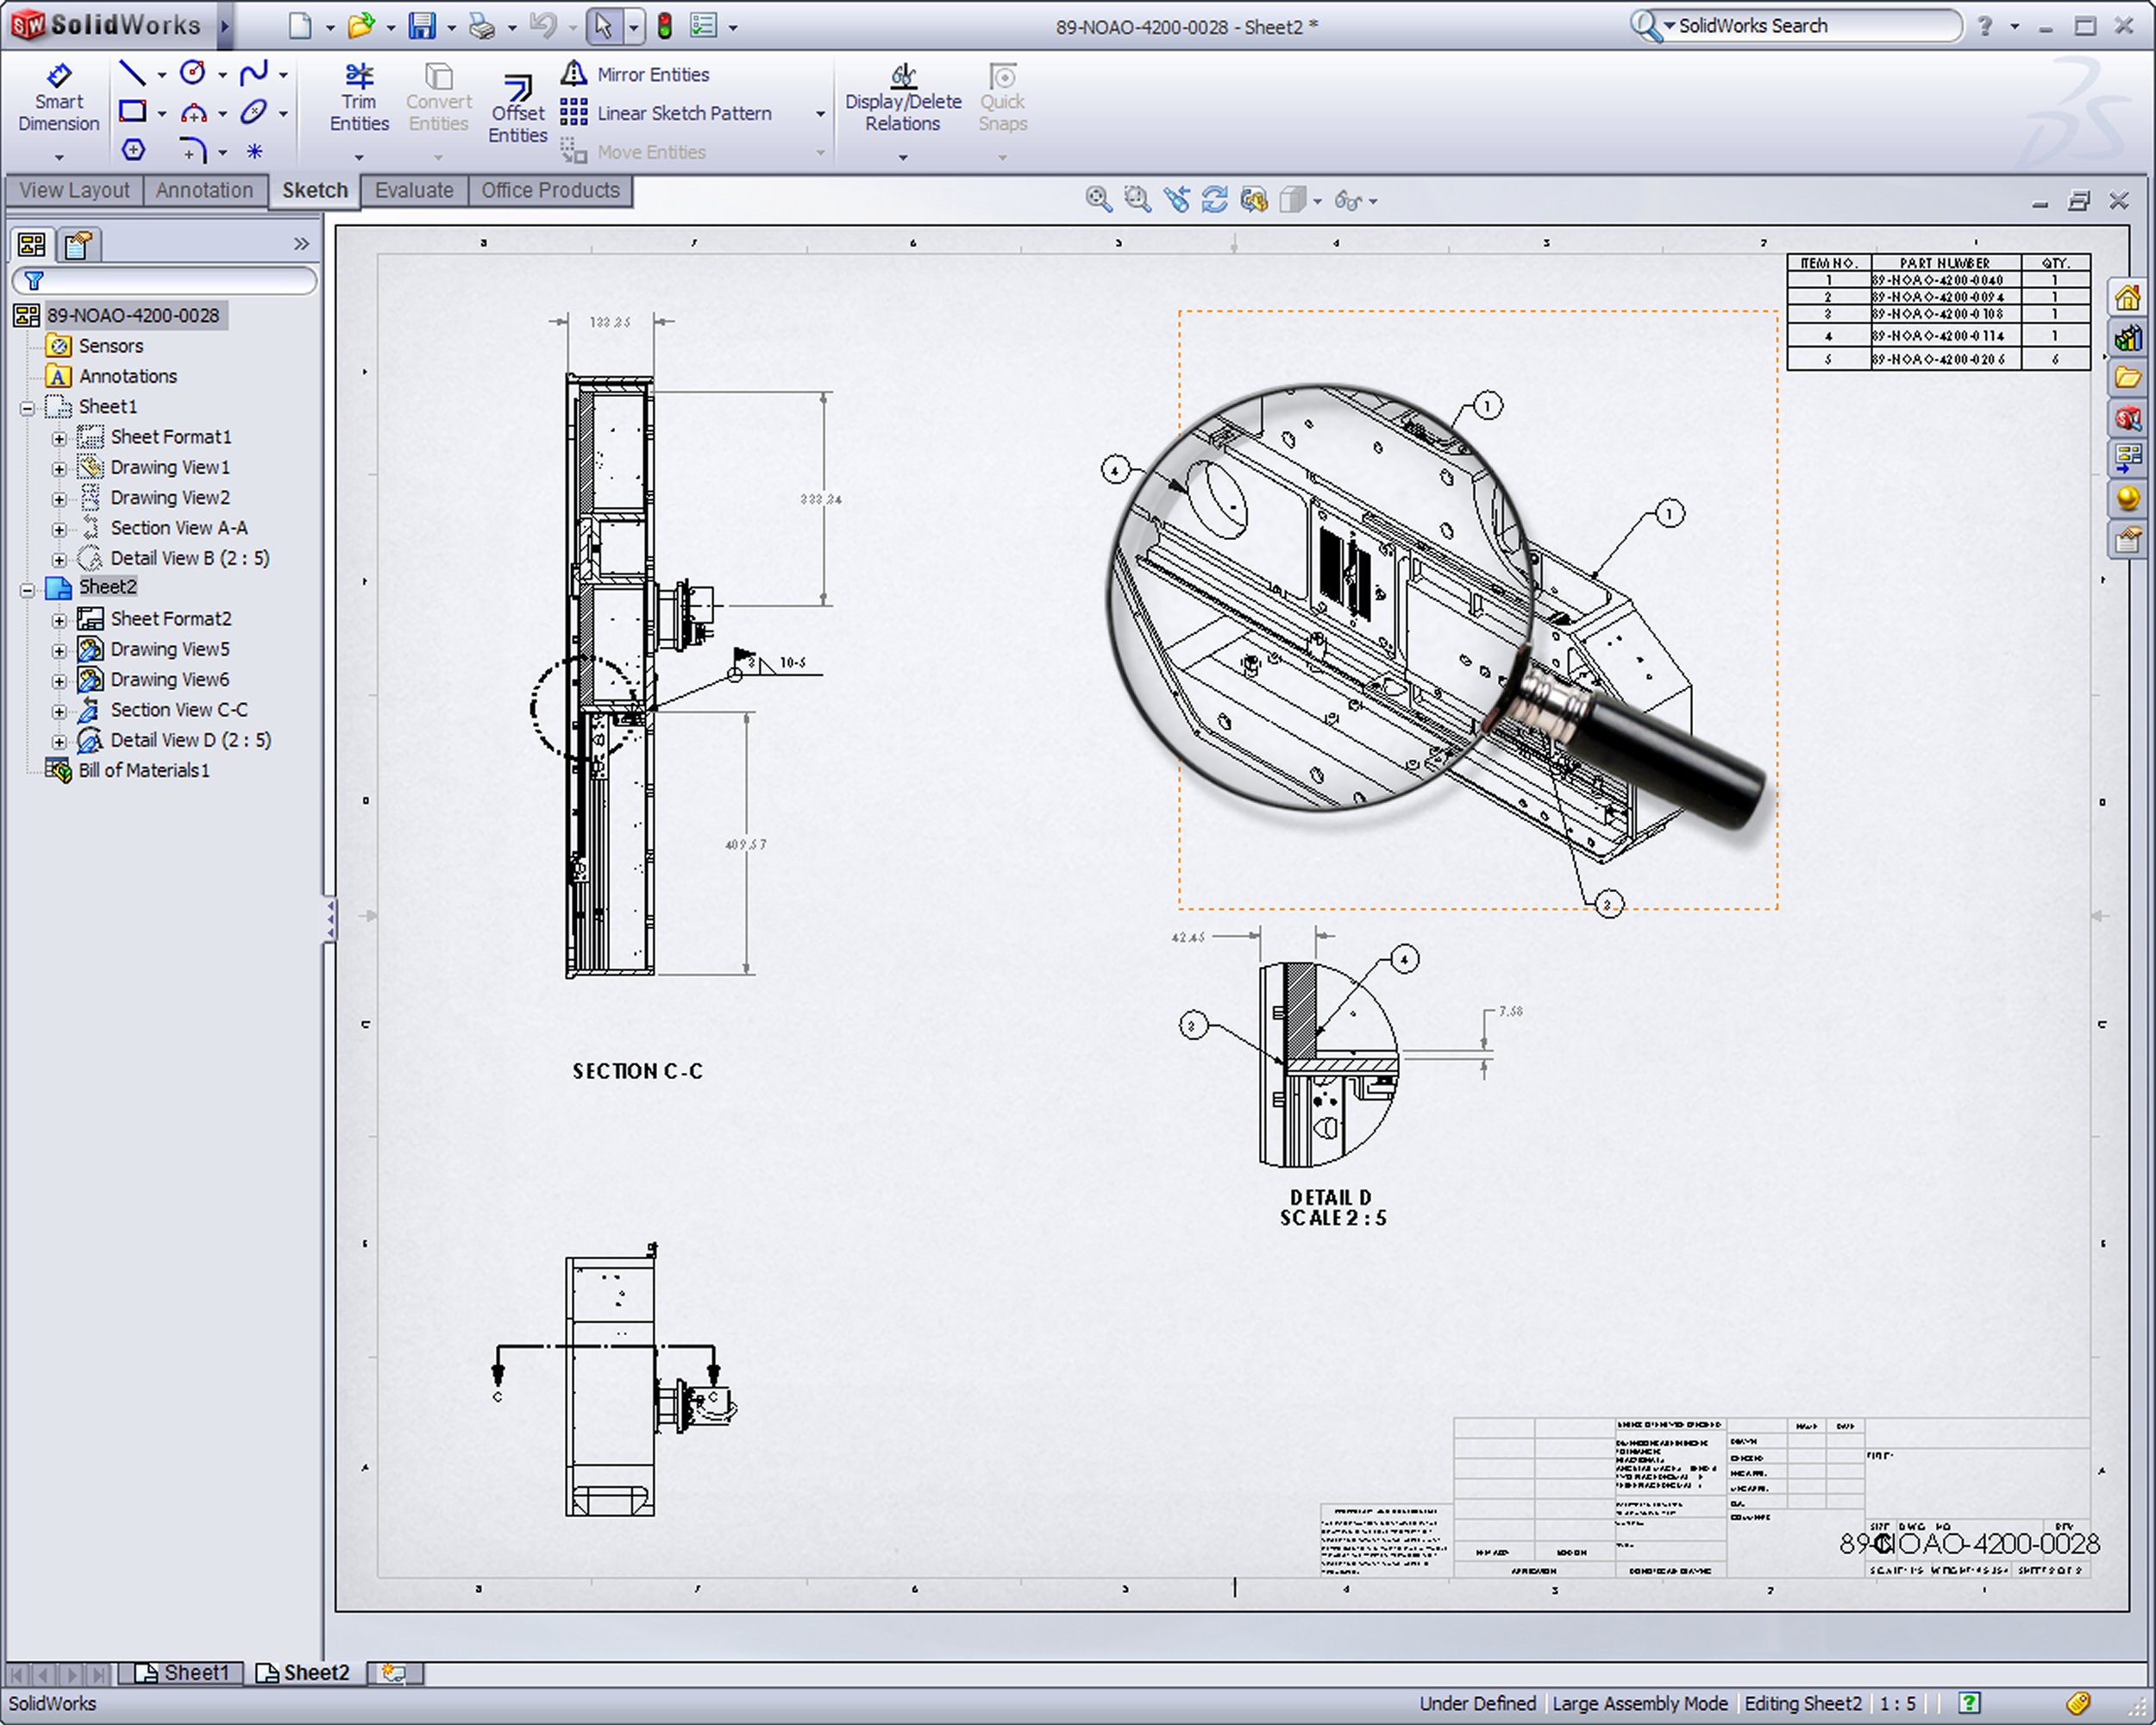
Task: Click the SolidWorks Search field
Action: click(x=1810, y=26)
